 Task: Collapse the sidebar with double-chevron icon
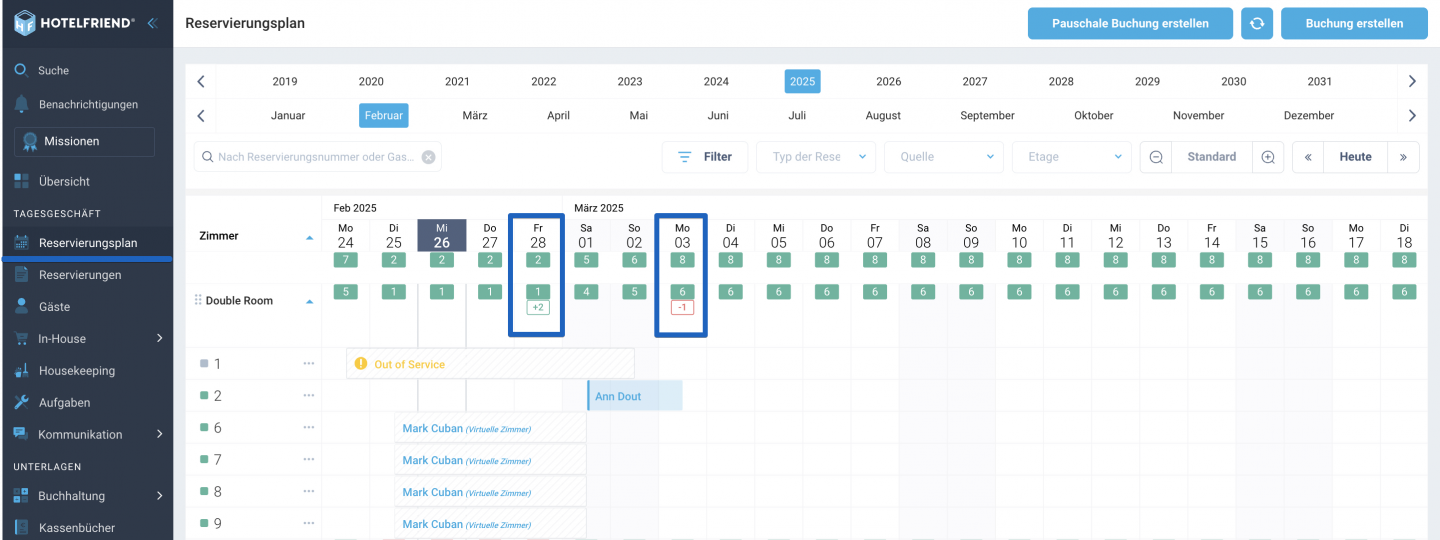coord(152,23)
